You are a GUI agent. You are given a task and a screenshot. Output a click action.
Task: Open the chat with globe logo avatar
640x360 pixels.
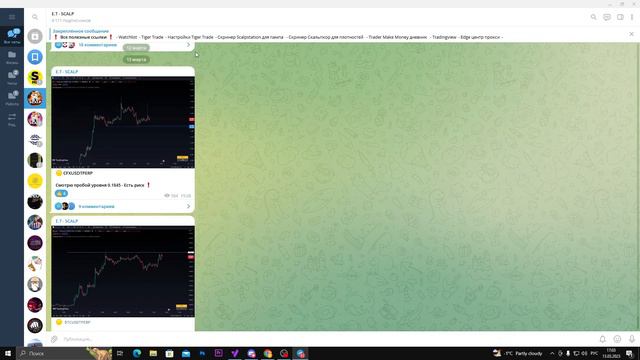pyautogui.click(x=35, y=140)
